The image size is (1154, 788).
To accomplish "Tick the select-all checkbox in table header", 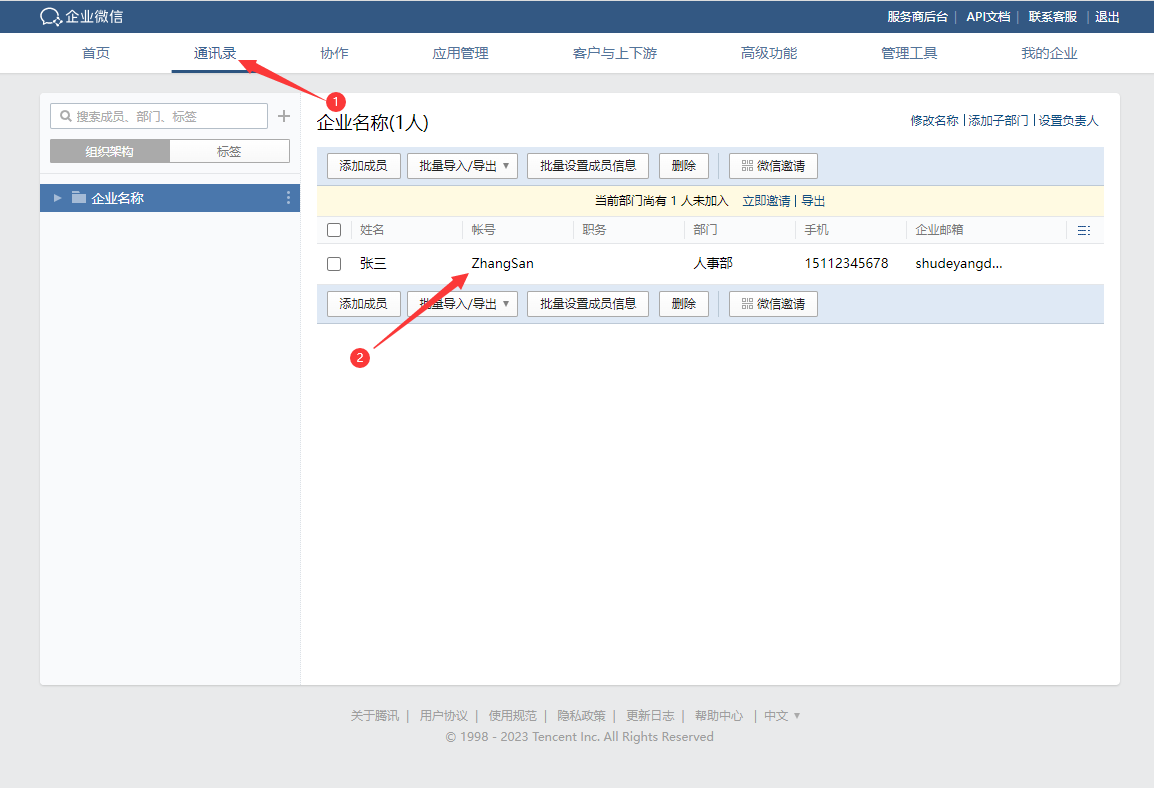I will [334, 230].
